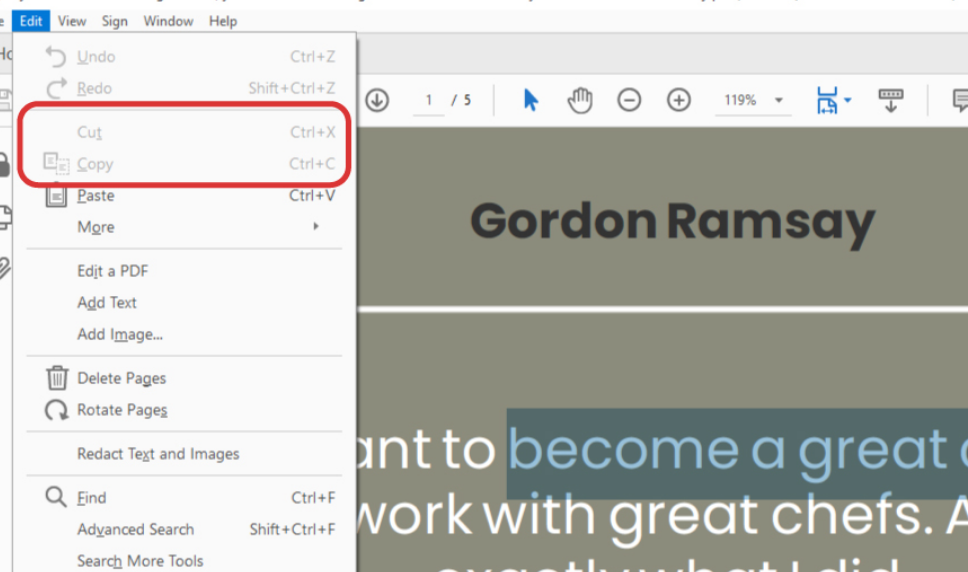Expand the More submenu
968x572 pixels.
184,227
